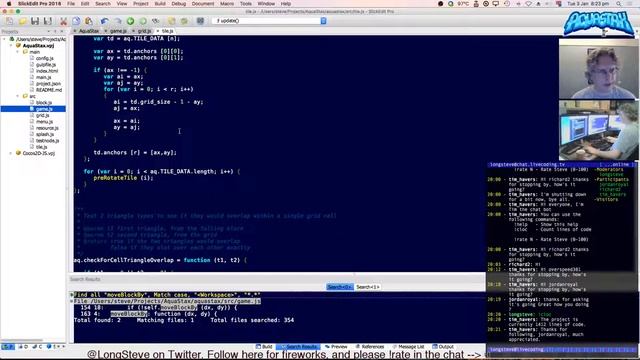640x360 pixels.
Task: Click the first yellow toolbar icon
Action: click(171, 21)
